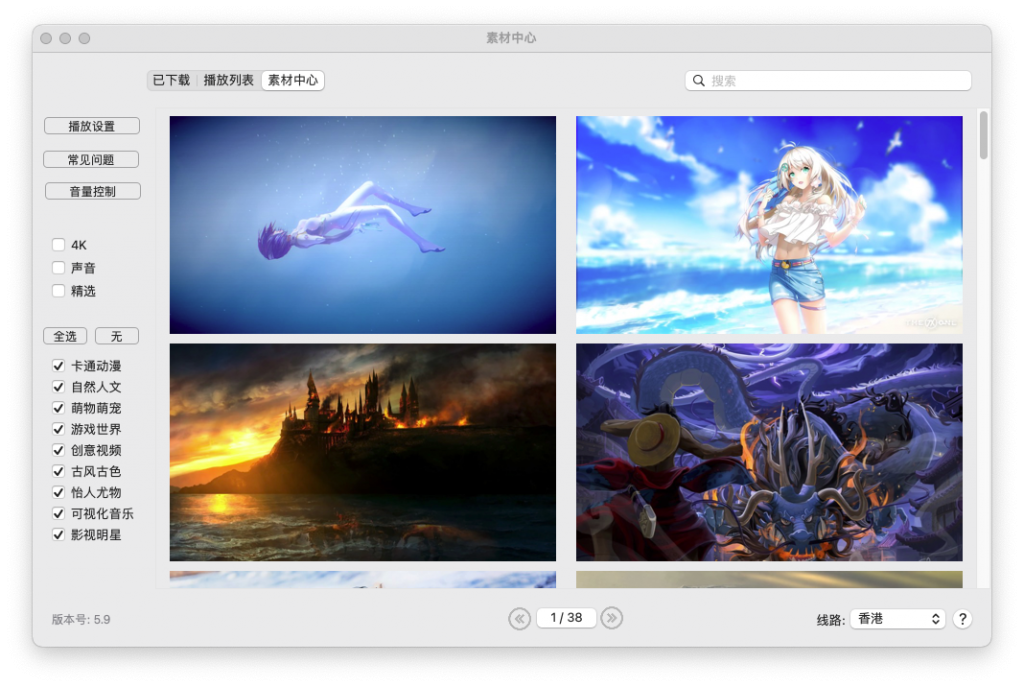Enable the 声音 filter checkbox
This screenshot has width=1024, height=687.
(58, 268)
